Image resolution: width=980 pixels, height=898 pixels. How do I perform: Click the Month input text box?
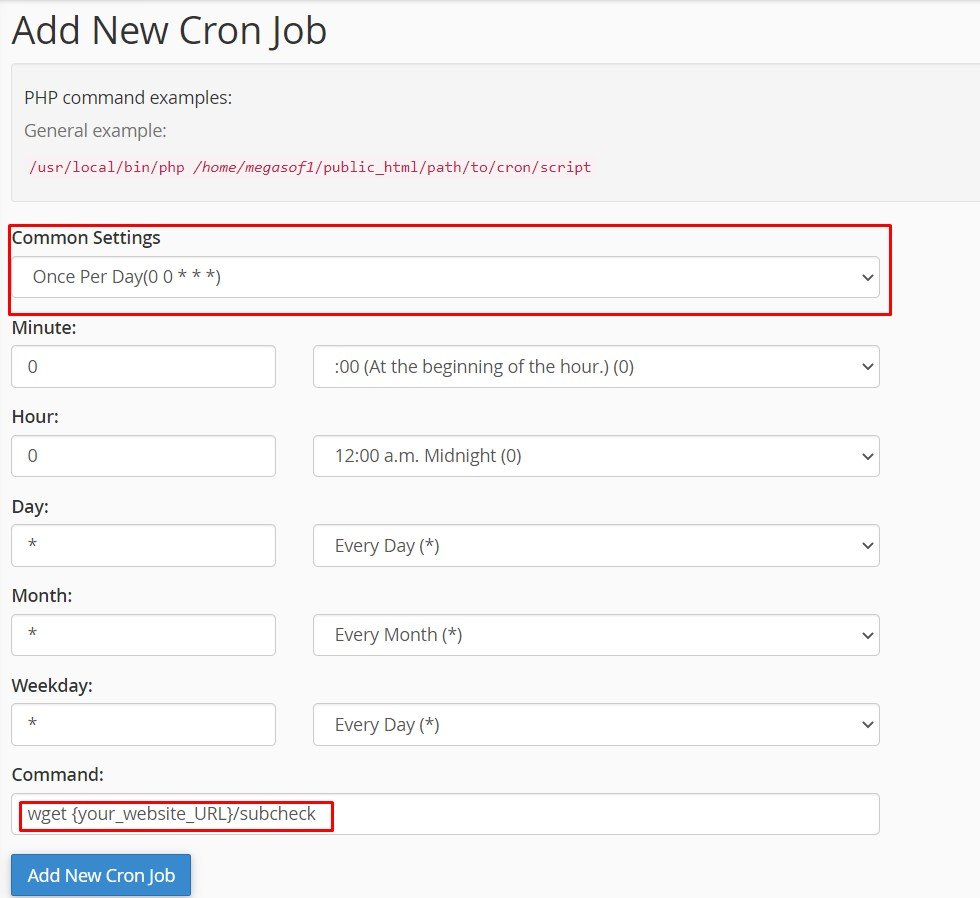tap(143, 634)
